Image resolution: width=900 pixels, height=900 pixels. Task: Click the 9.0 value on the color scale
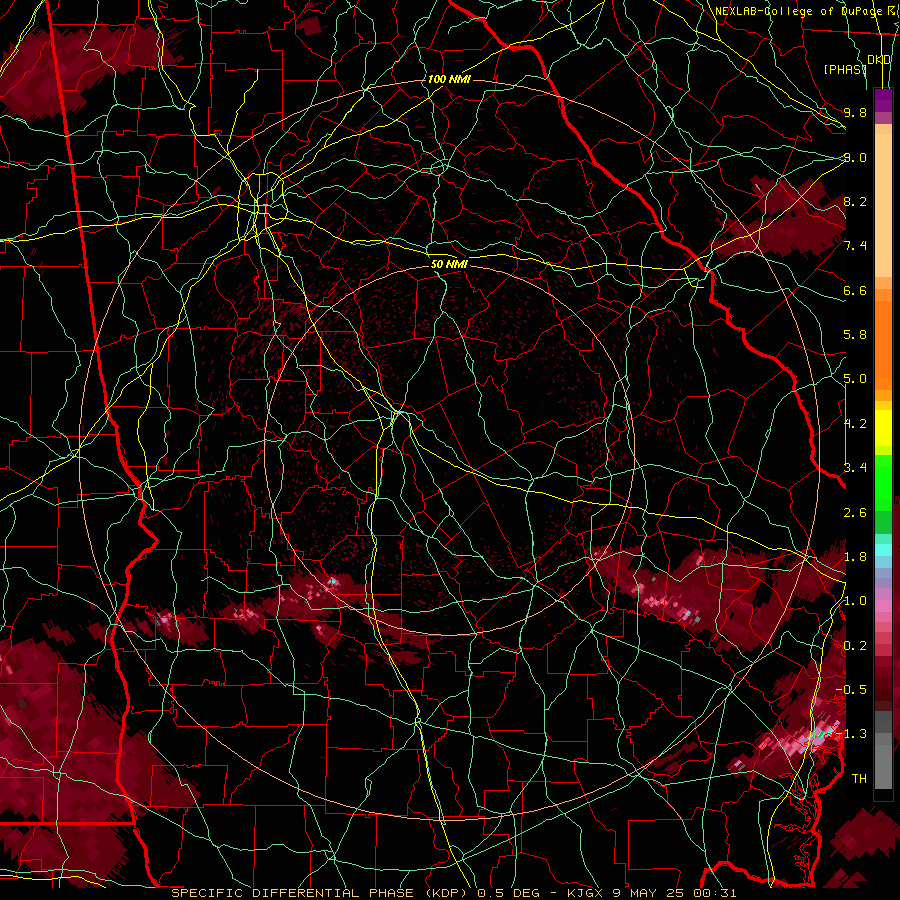tap(855, 157)
